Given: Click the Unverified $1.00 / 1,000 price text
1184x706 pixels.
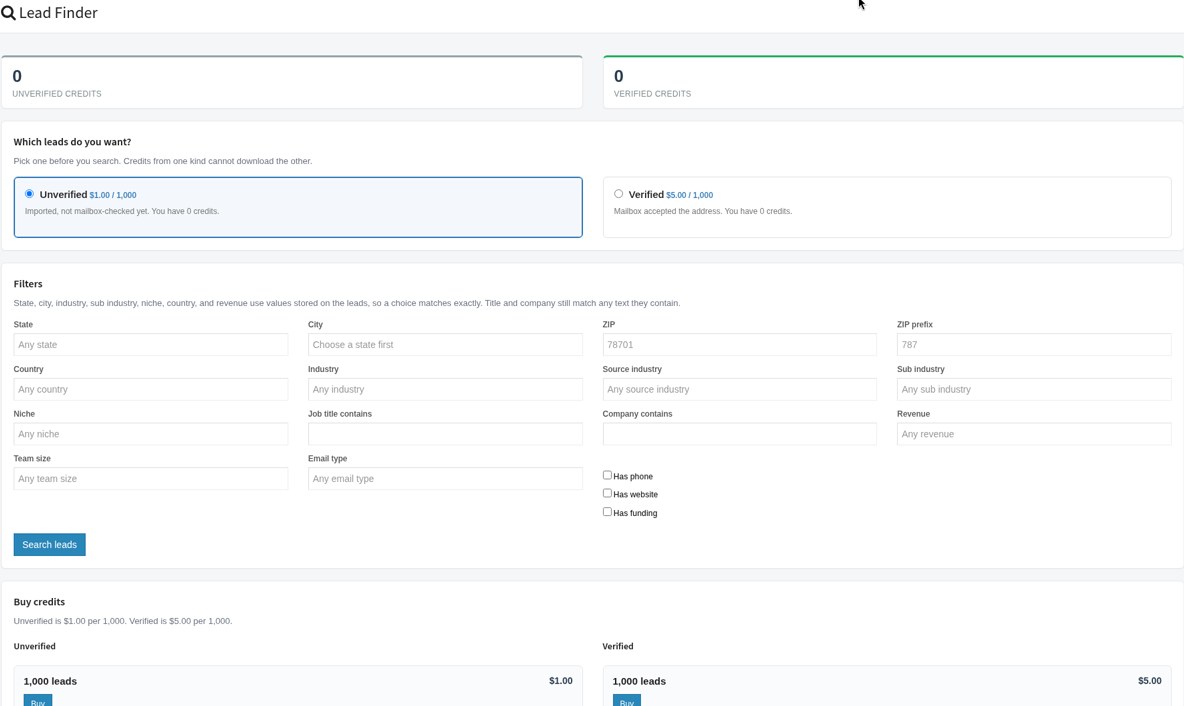Looking at the screenshot, I should (x=113, y=195).
